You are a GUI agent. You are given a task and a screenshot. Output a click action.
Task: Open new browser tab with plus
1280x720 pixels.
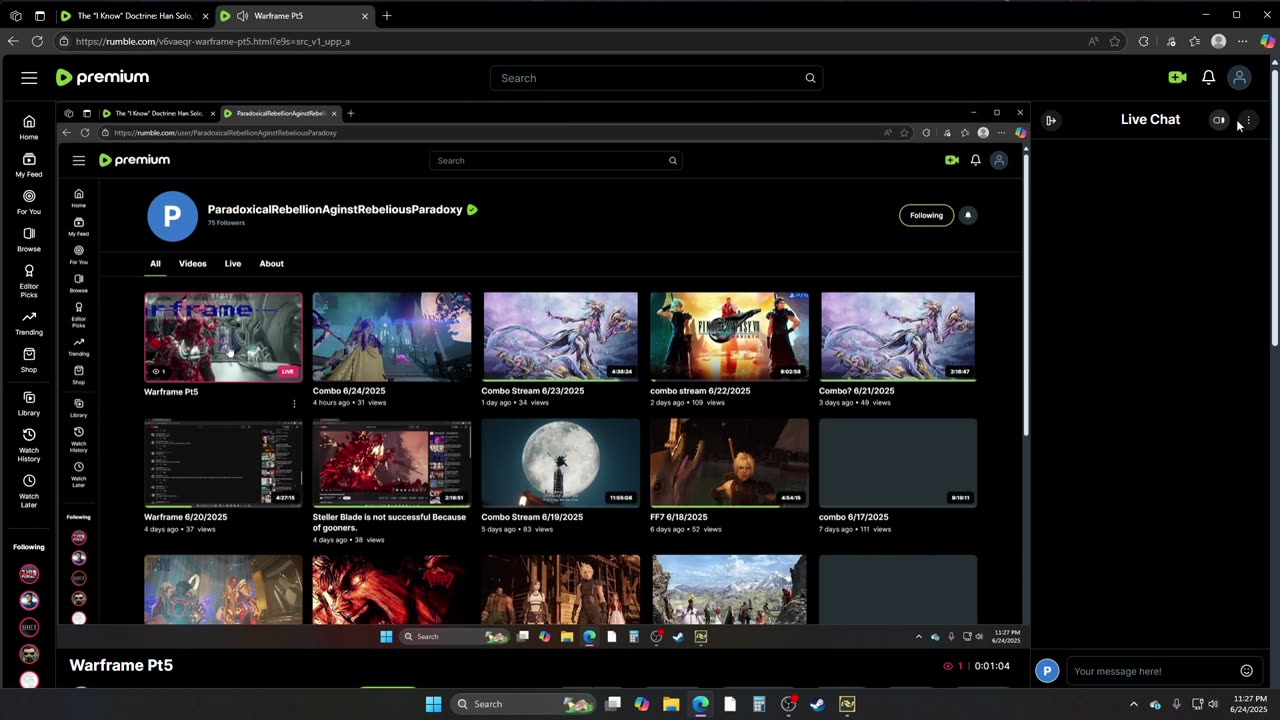(x=386, y=16)
